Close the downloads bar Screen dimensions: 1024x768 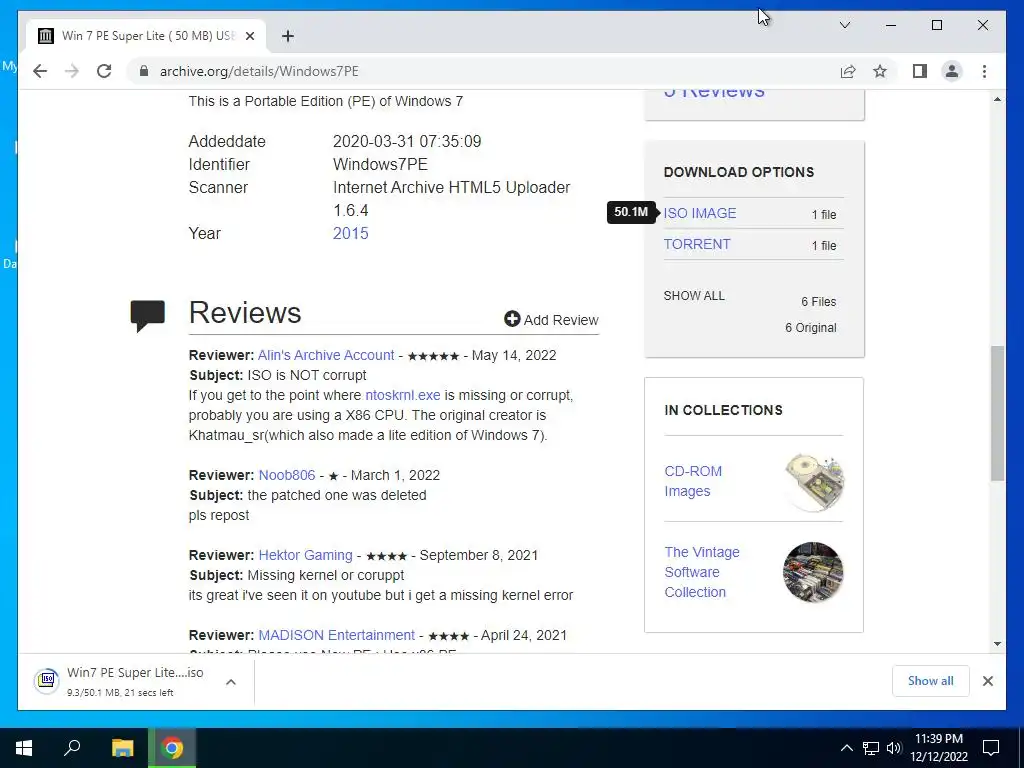(x=987, y=681)
